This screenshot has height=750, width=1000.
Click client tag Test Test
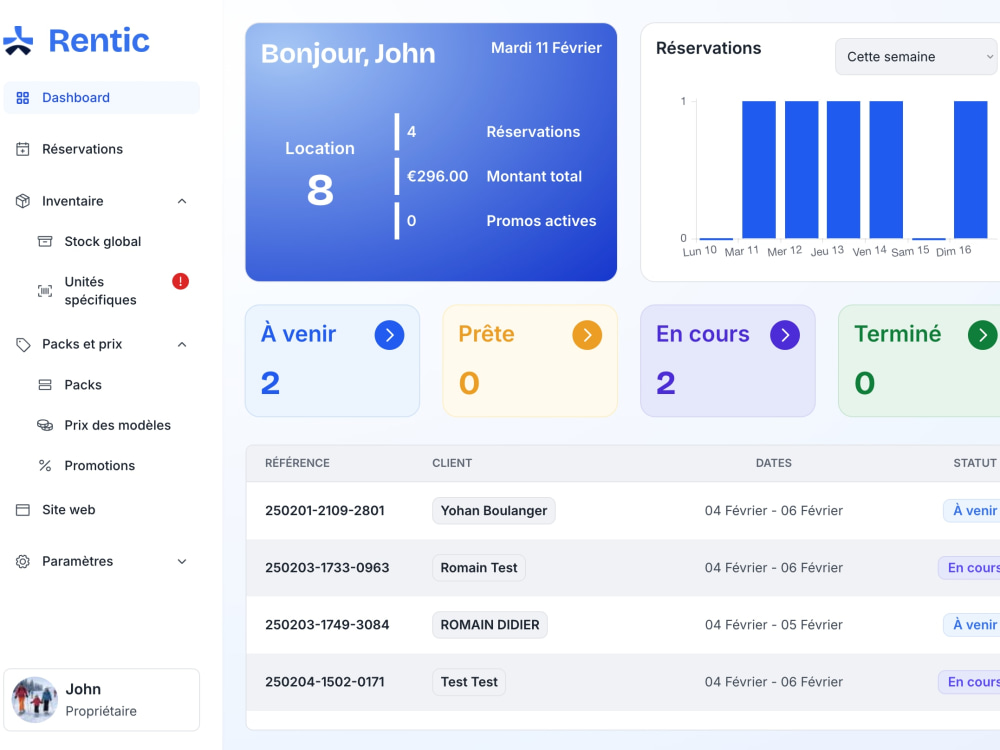(469, 682)
